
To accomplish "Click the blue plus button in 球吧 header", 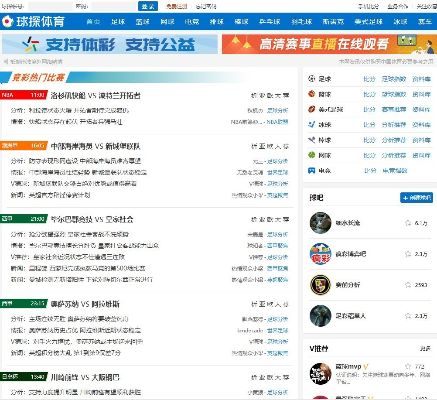I will (416, 198).
